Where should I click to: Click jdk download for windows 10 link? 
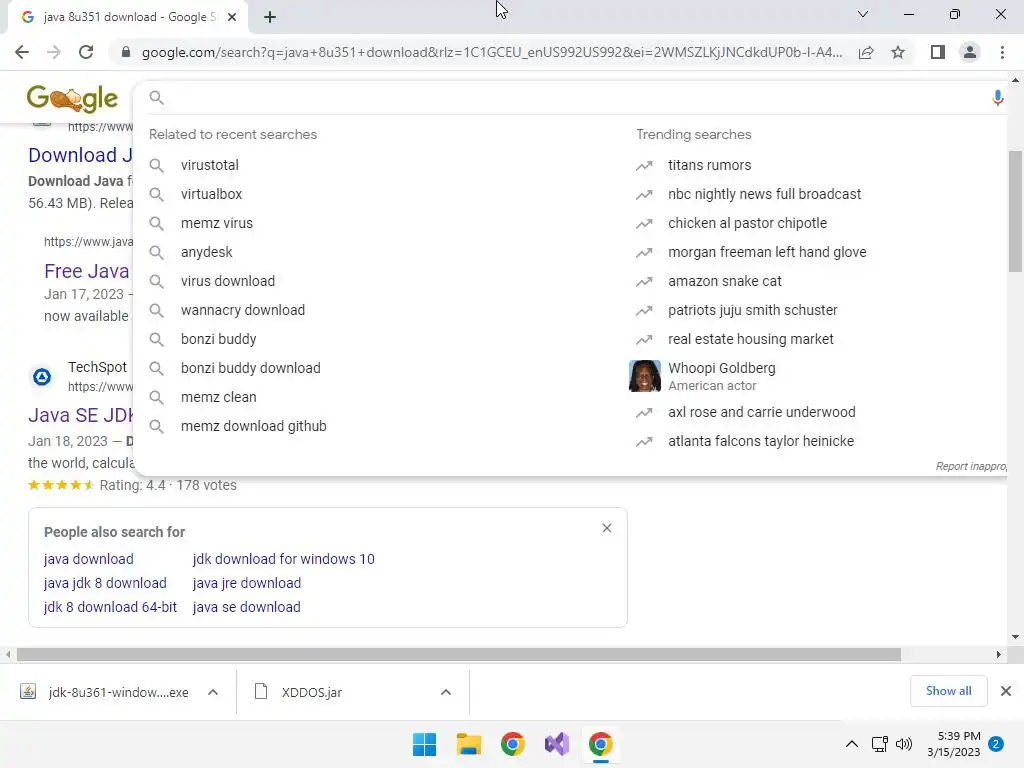pyautogui.click(x=283, y=559)
